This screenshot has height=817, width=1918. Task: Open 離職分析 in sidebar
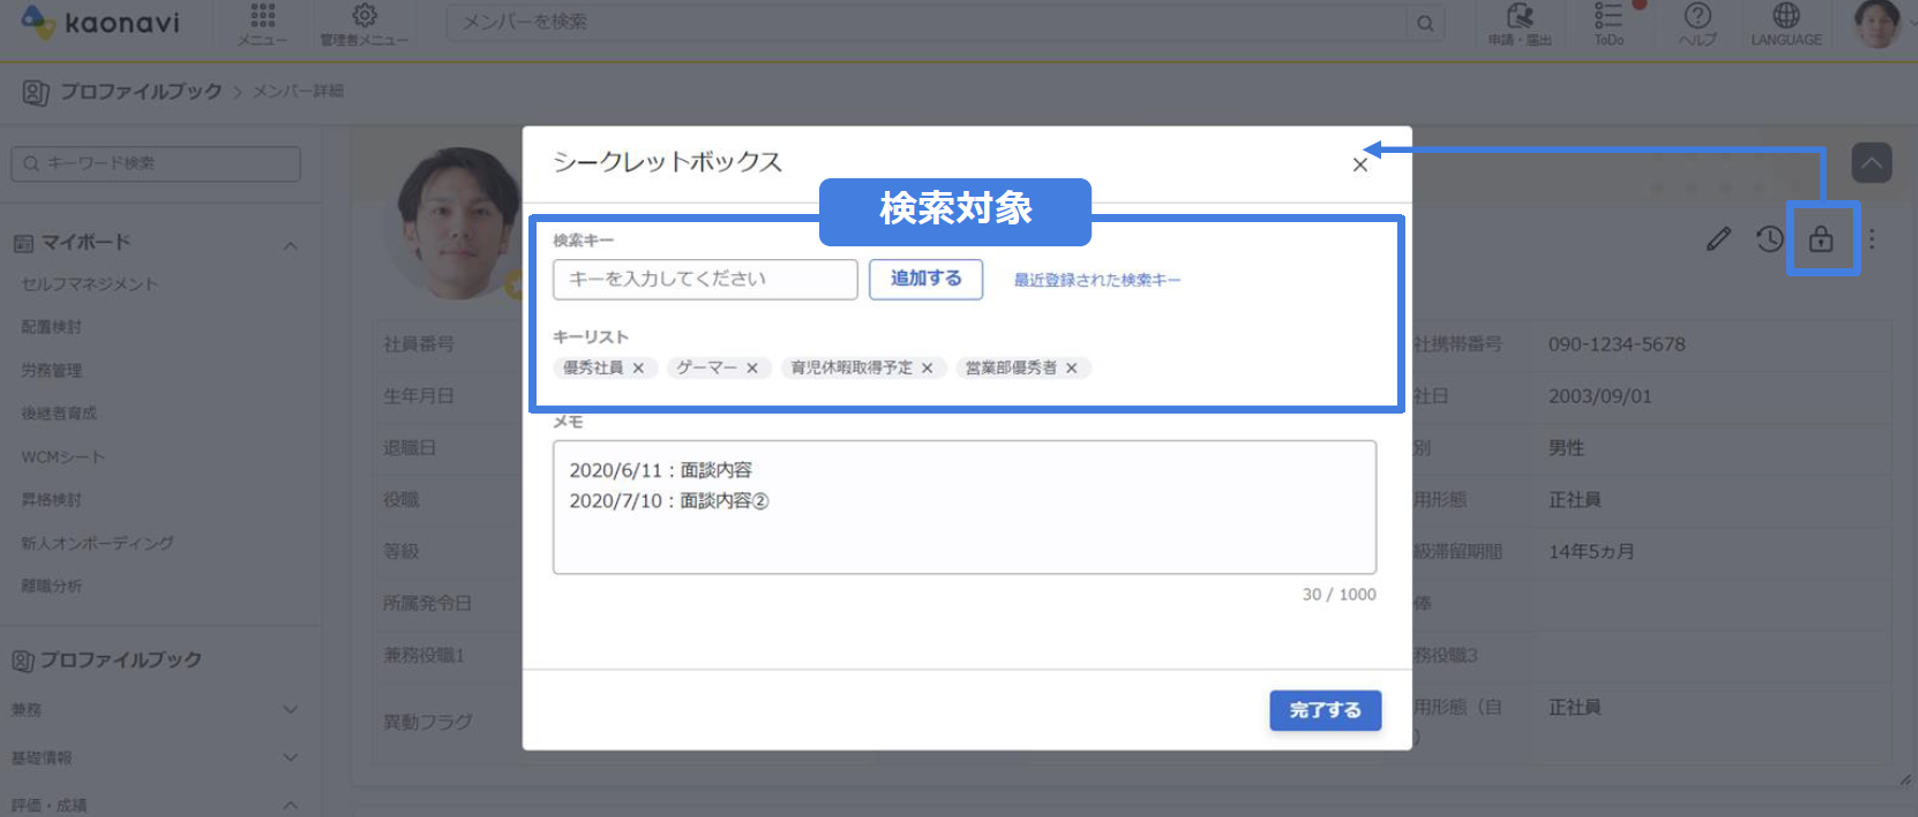click(x=51, y=586)
